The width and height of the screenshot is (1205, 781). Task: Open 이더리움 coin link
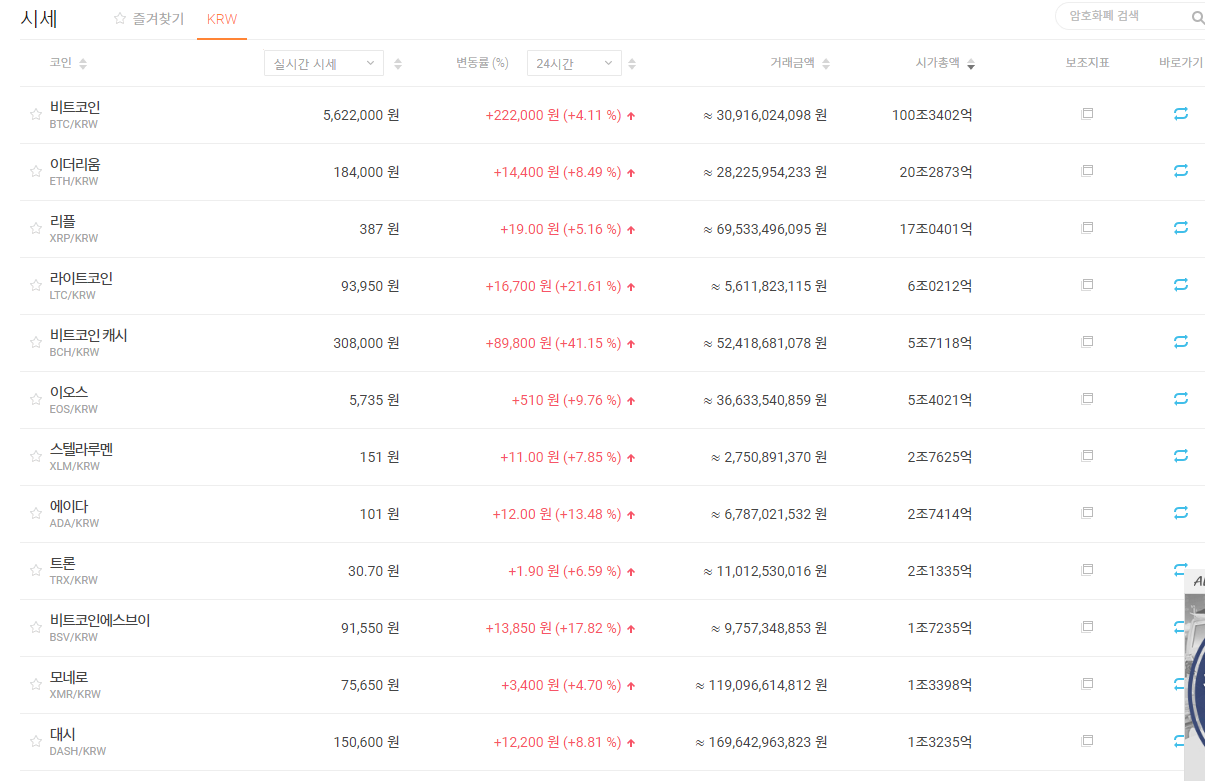pos(75,164)
